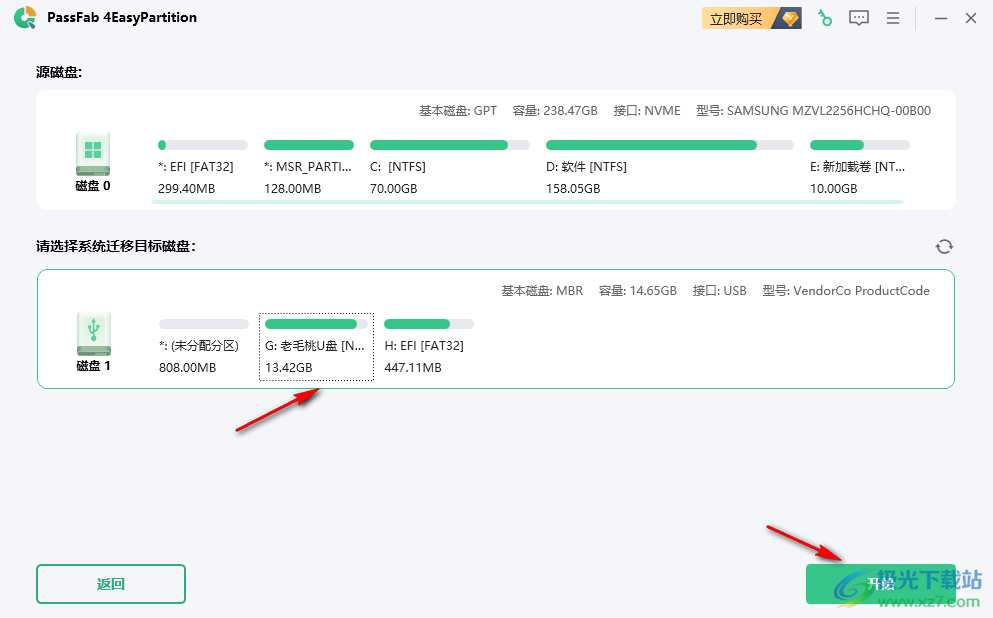The image size is (993, 618).
Task: Click the usage bar of D: 软件
Action: [669, 145]
